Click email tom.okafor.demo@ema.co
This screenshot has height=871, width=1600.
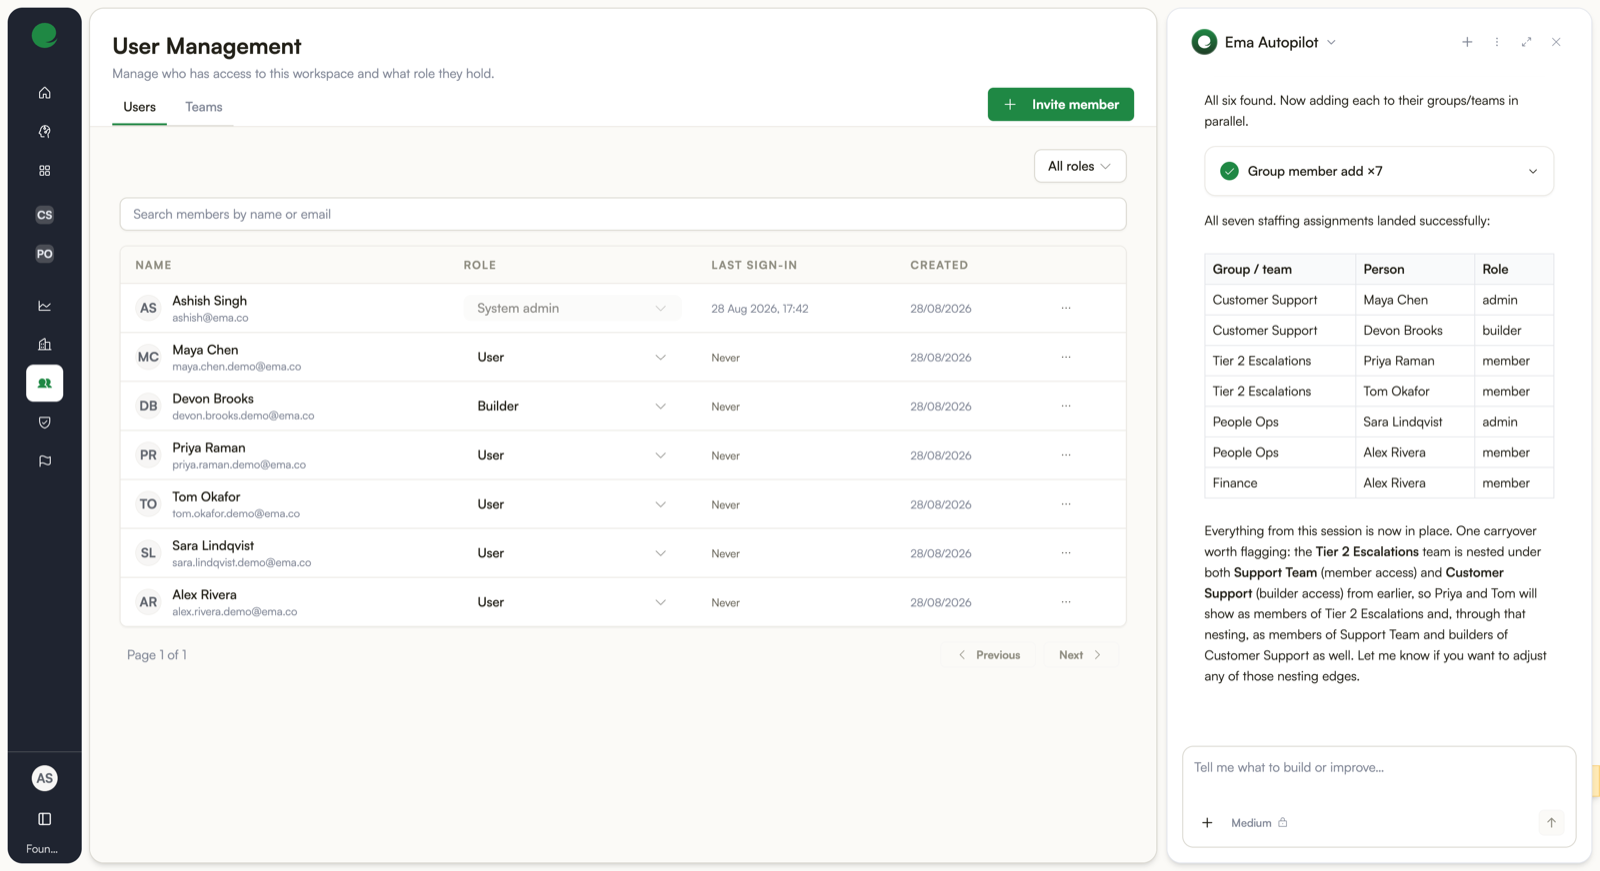(236, 514)
